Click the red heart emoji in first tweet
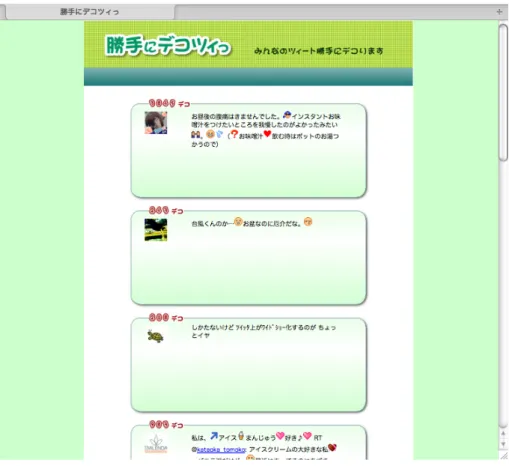Screen dimensions: 509x466 [x=267, y=134]
